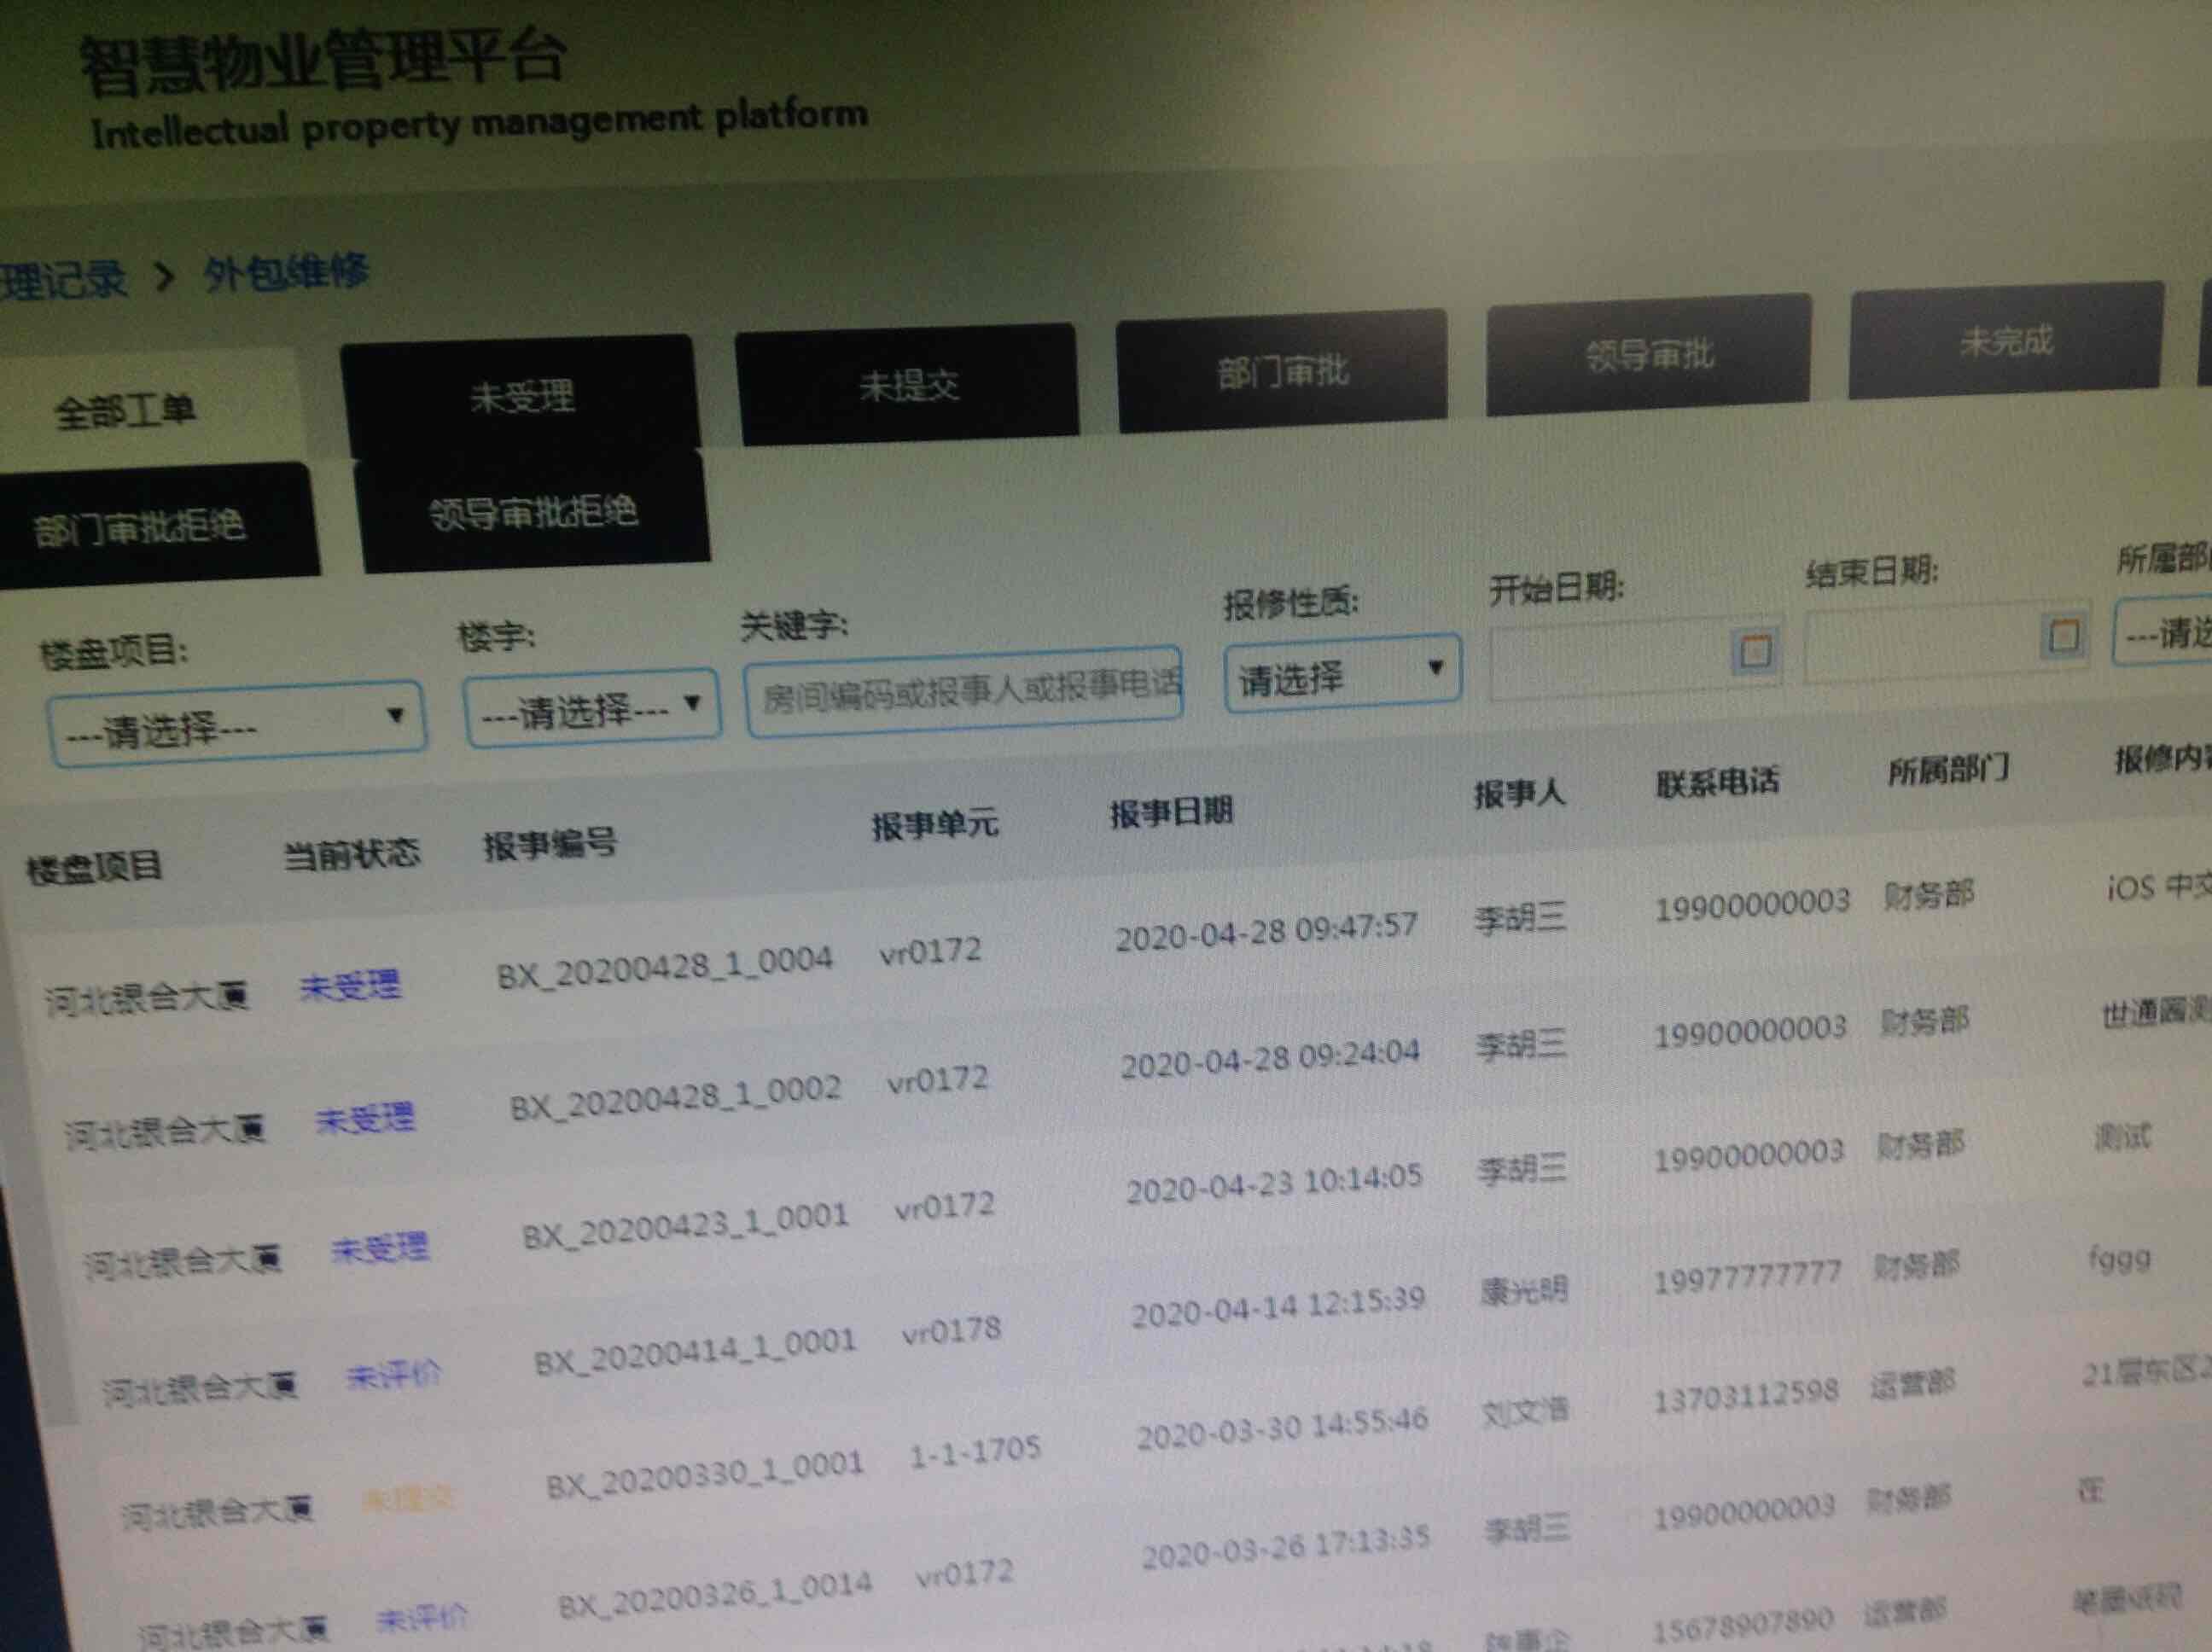
Task: Click the 关键字 search input field
Action: pos(964,691)
